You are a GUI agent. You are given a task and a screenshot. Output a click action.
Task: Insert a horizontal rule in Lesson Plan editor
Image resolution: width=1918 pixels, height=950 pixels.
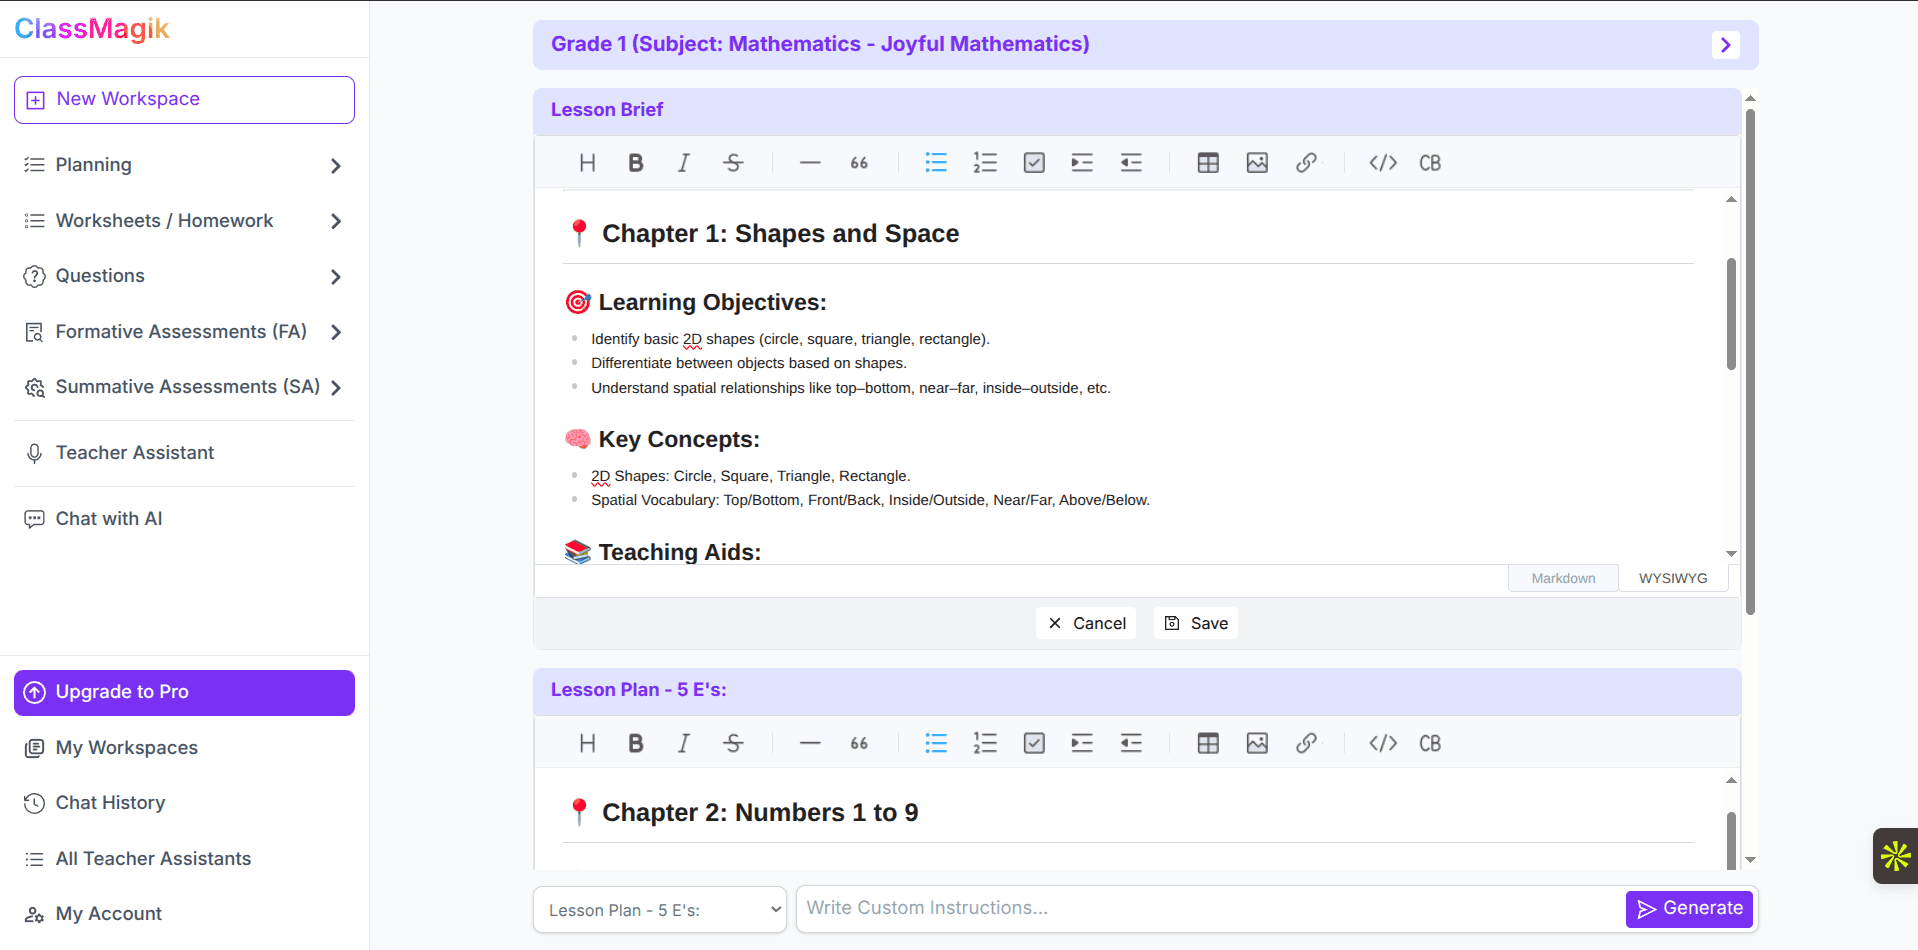click(810, 742)
